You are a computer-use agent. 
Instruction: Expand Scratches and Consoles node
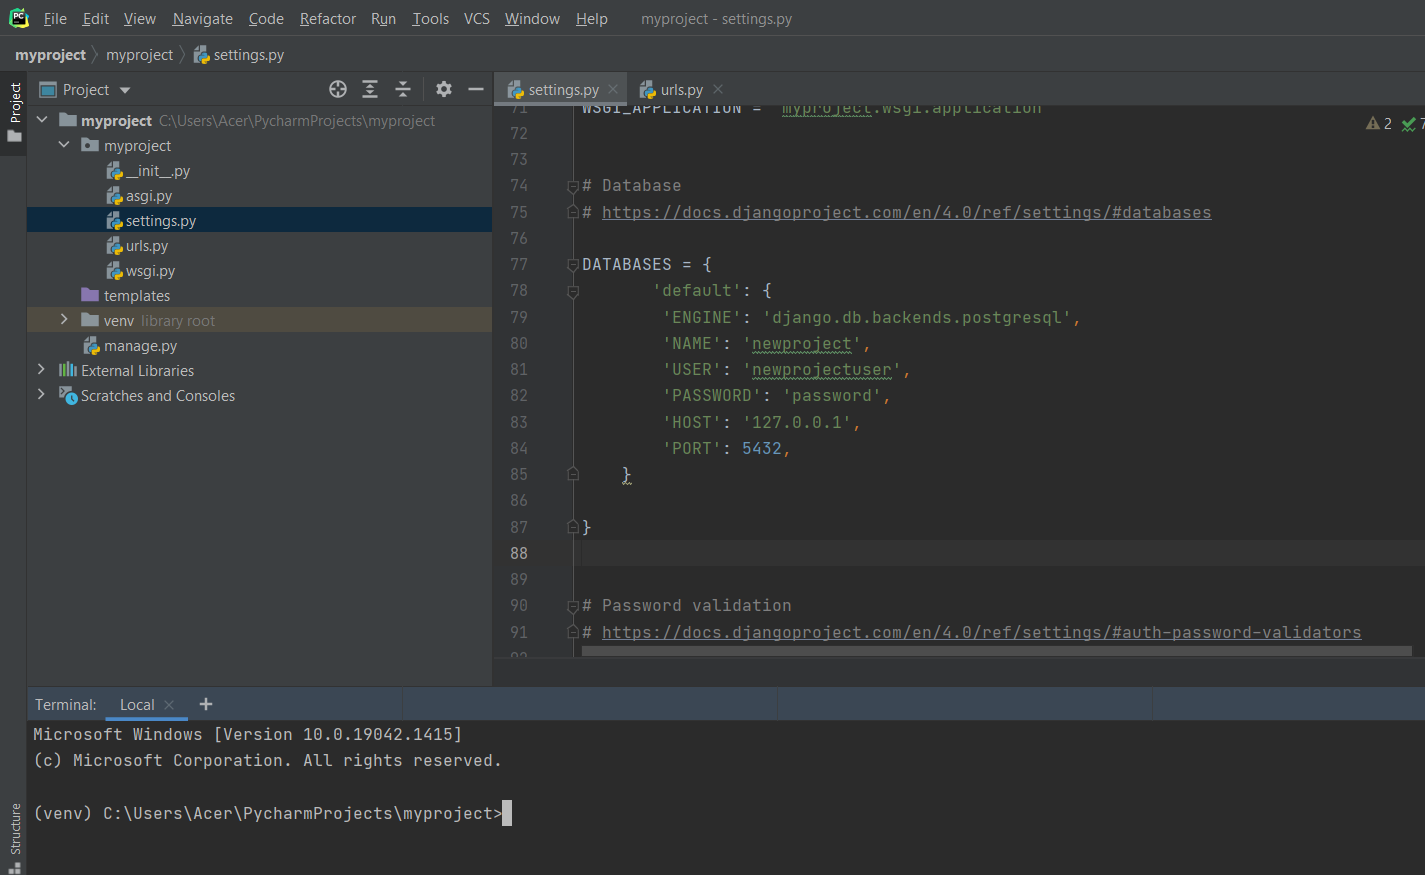click(x=41, y=395)
